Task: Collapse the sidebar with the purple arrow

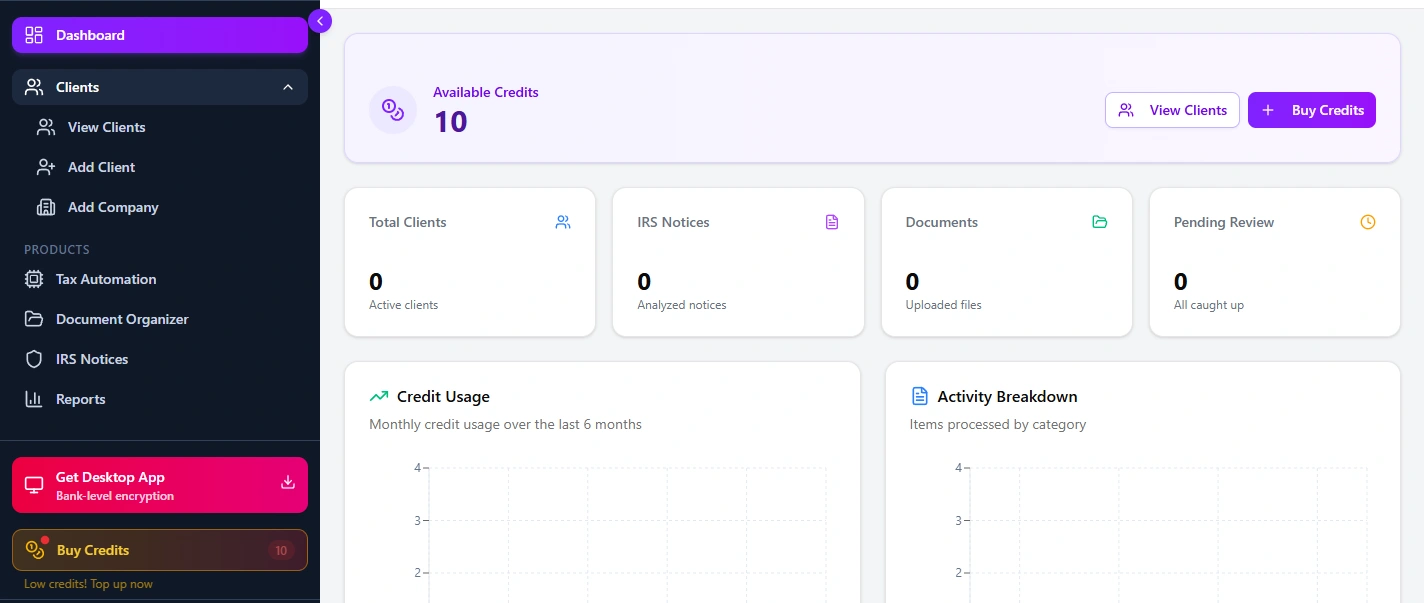Action: coord(320,20)
